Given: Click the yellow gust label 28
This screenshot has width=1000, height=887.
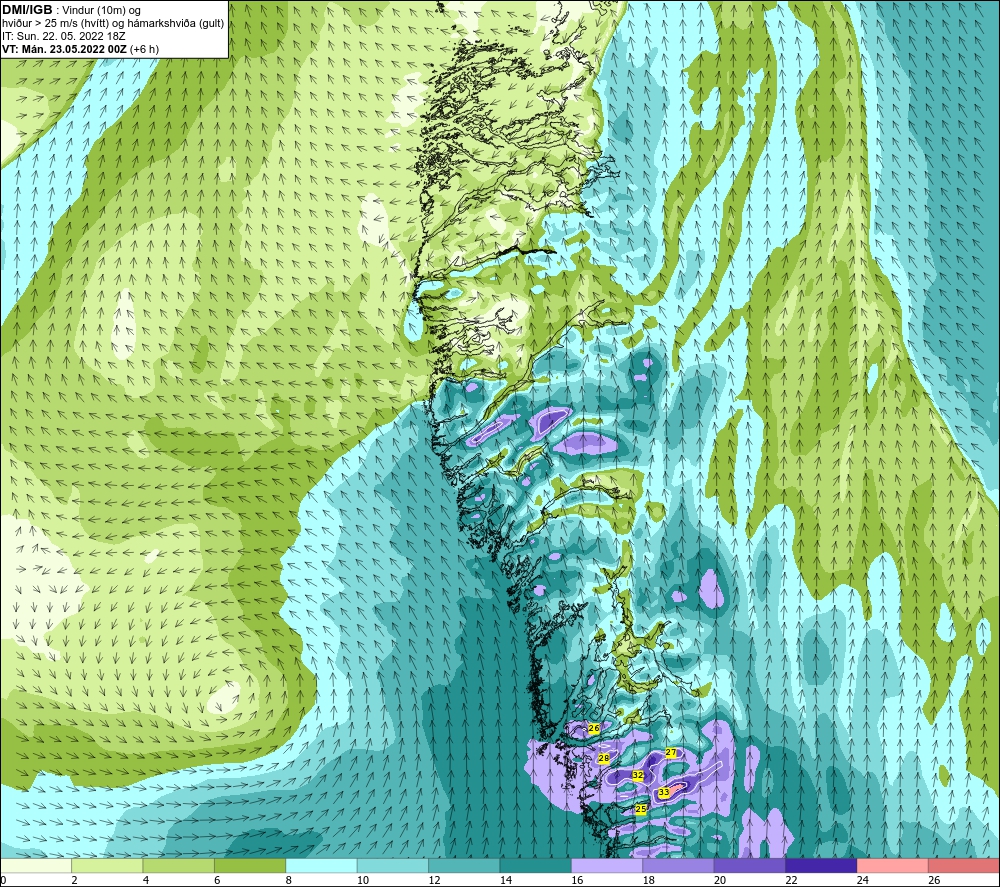Looking at the screenshot, I should click(x=604, y=758).
